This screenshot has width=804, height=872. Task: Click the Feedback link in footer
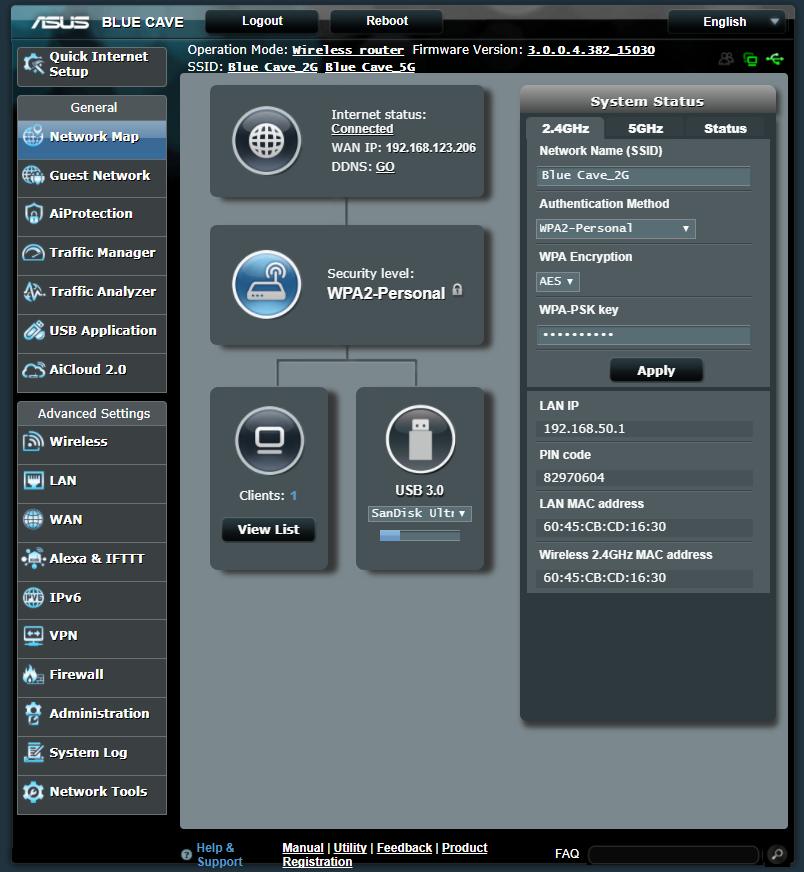404,848
